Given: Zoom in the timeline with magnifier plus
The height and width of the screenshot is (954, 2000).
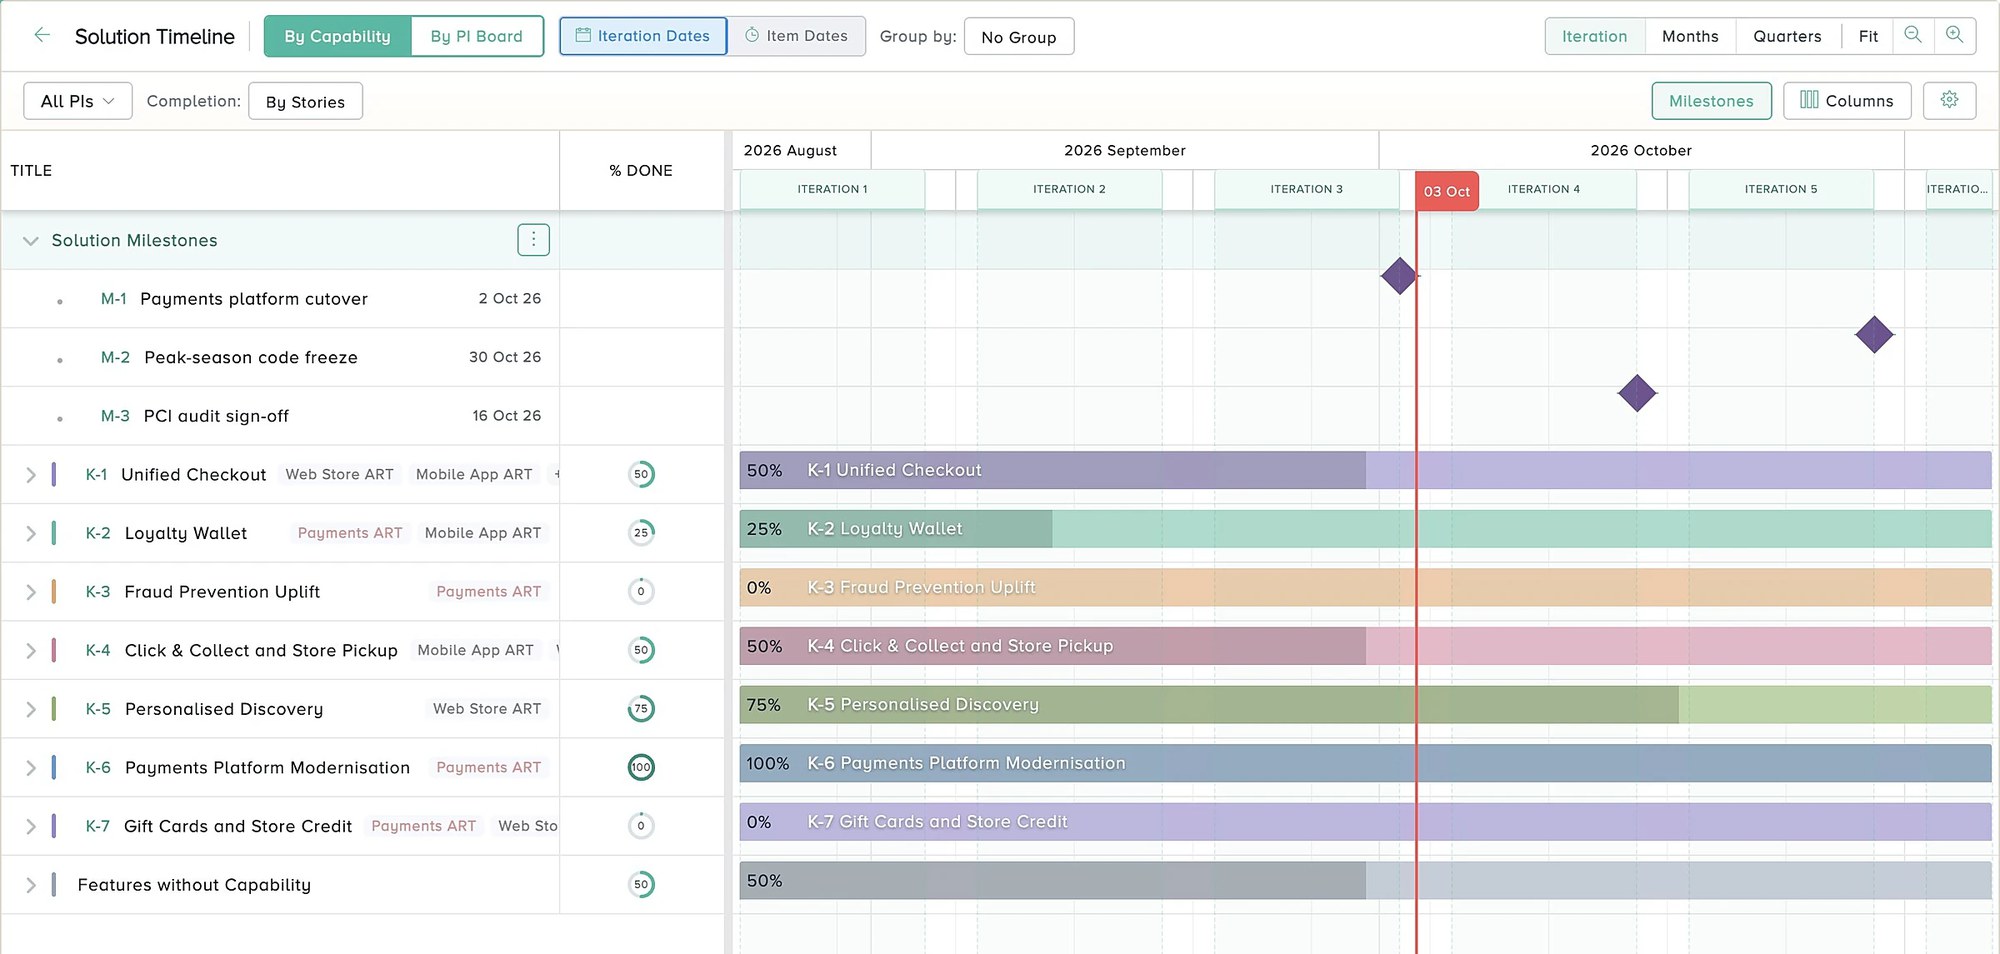Looking at the screenshot, I should pos(1954,36).
